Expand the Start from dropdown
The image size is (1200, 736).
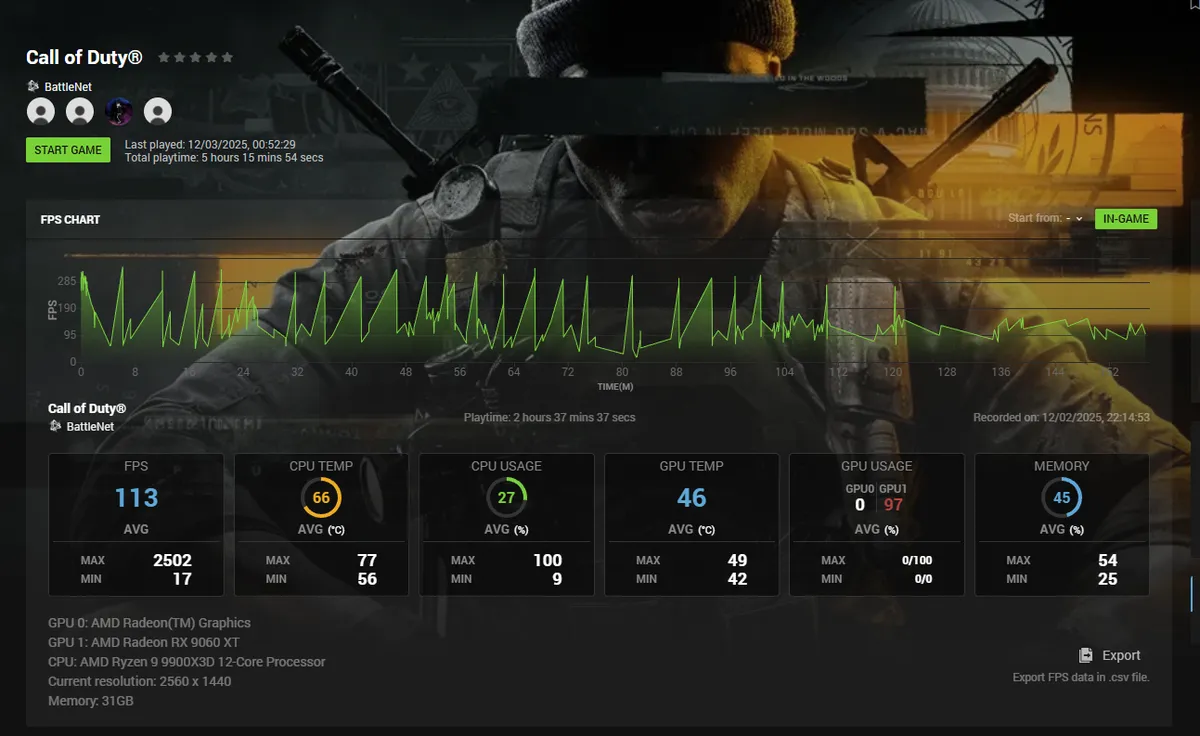(1074, 219)
